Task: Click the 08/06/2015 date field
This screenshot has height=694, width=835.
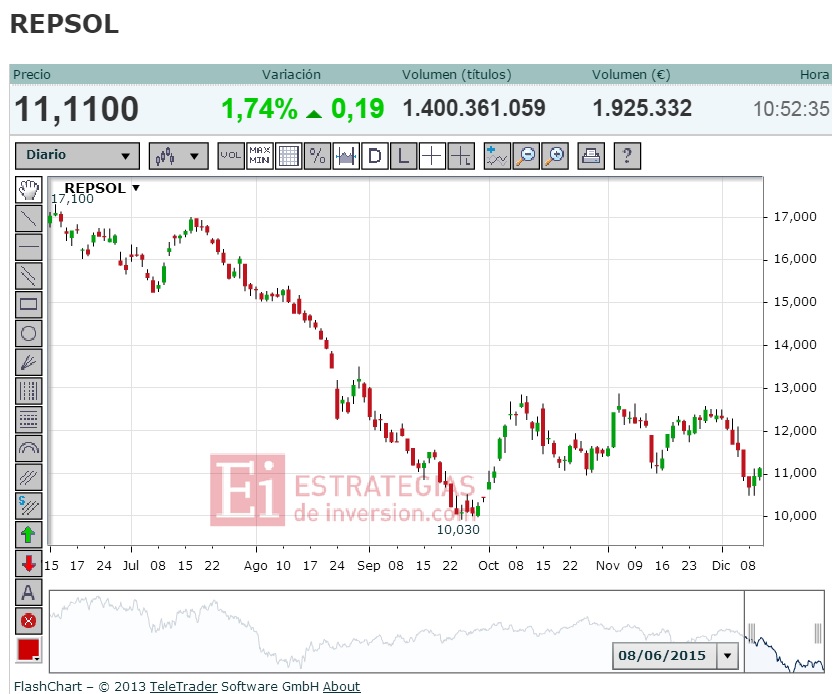Action: (x=665, y=656)
